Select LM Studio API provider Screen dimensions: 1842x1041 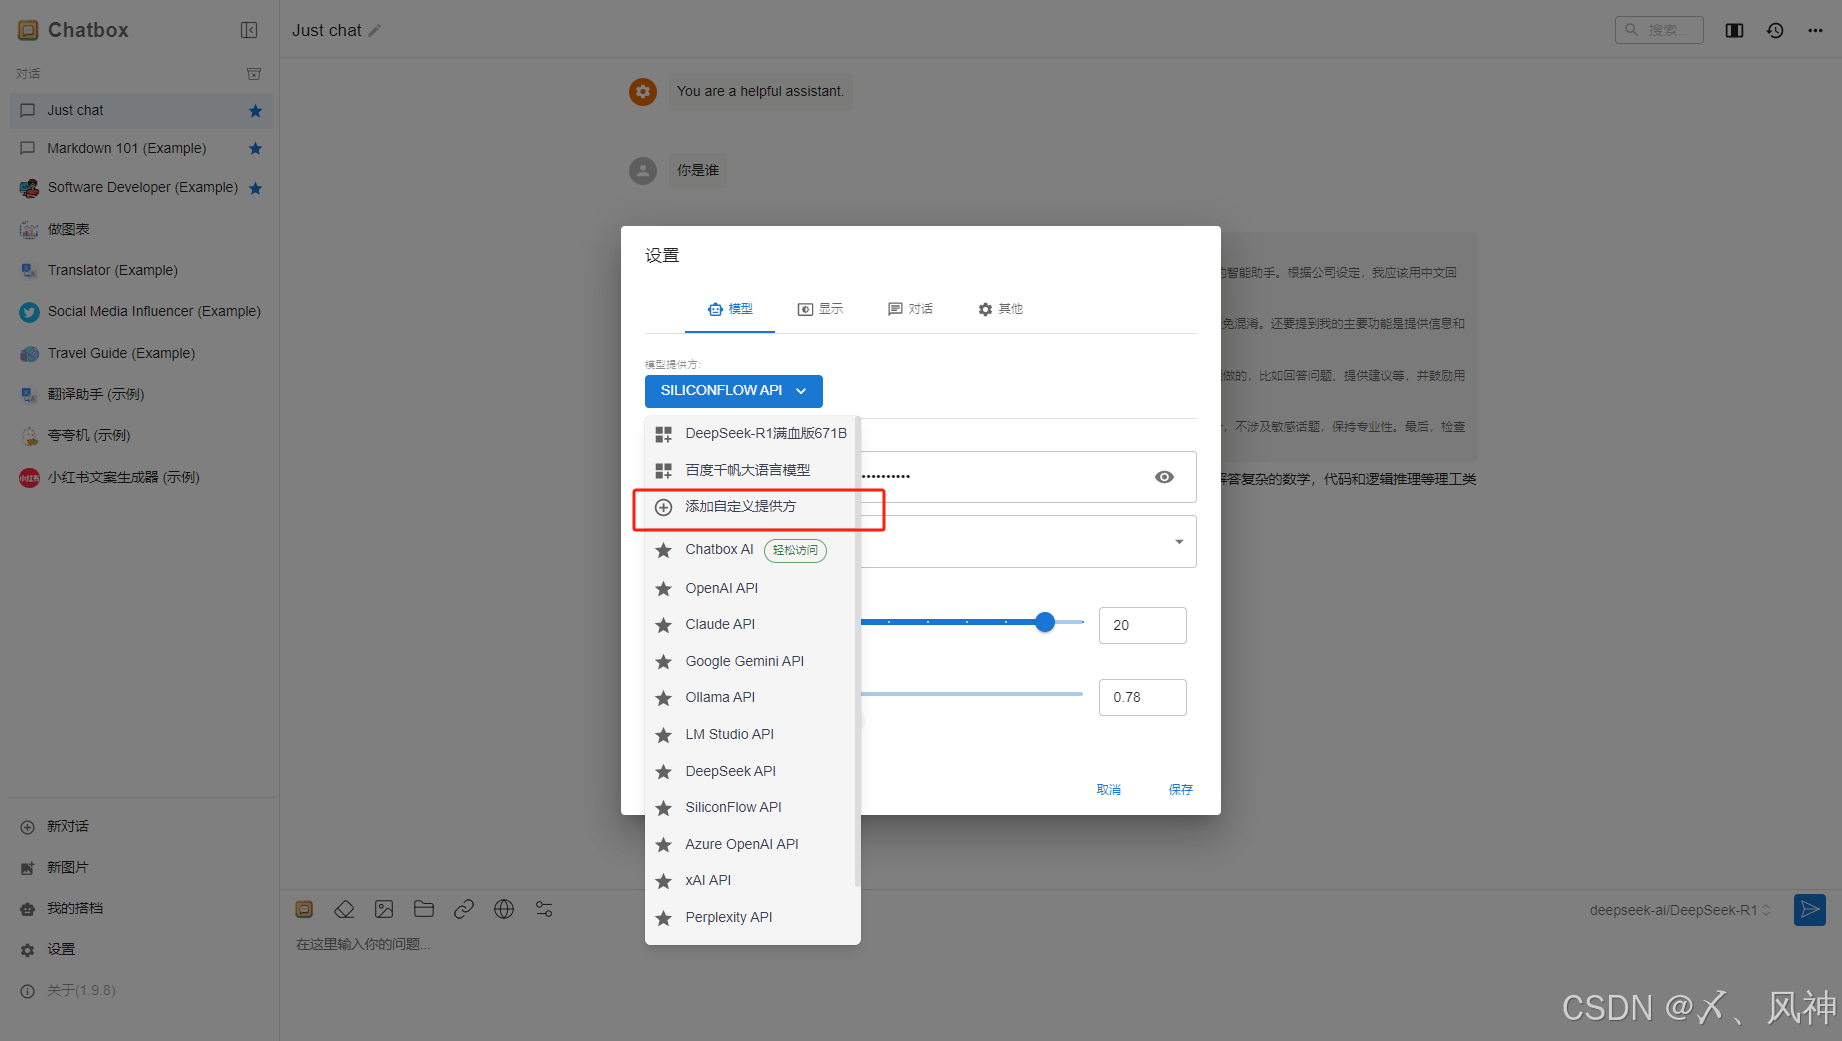(x=752, y=734)
